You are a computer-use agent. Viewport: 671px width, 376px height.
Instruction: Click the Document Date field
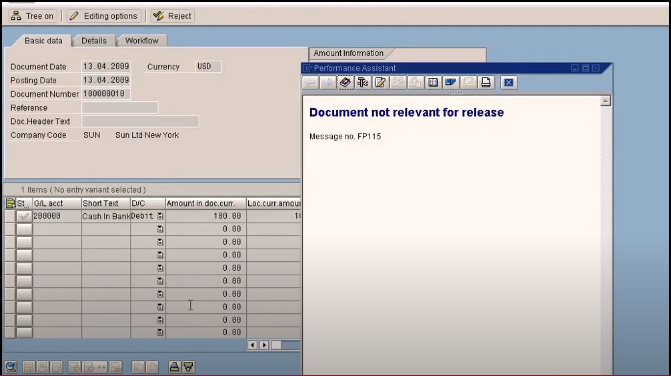tap(106, 66)
